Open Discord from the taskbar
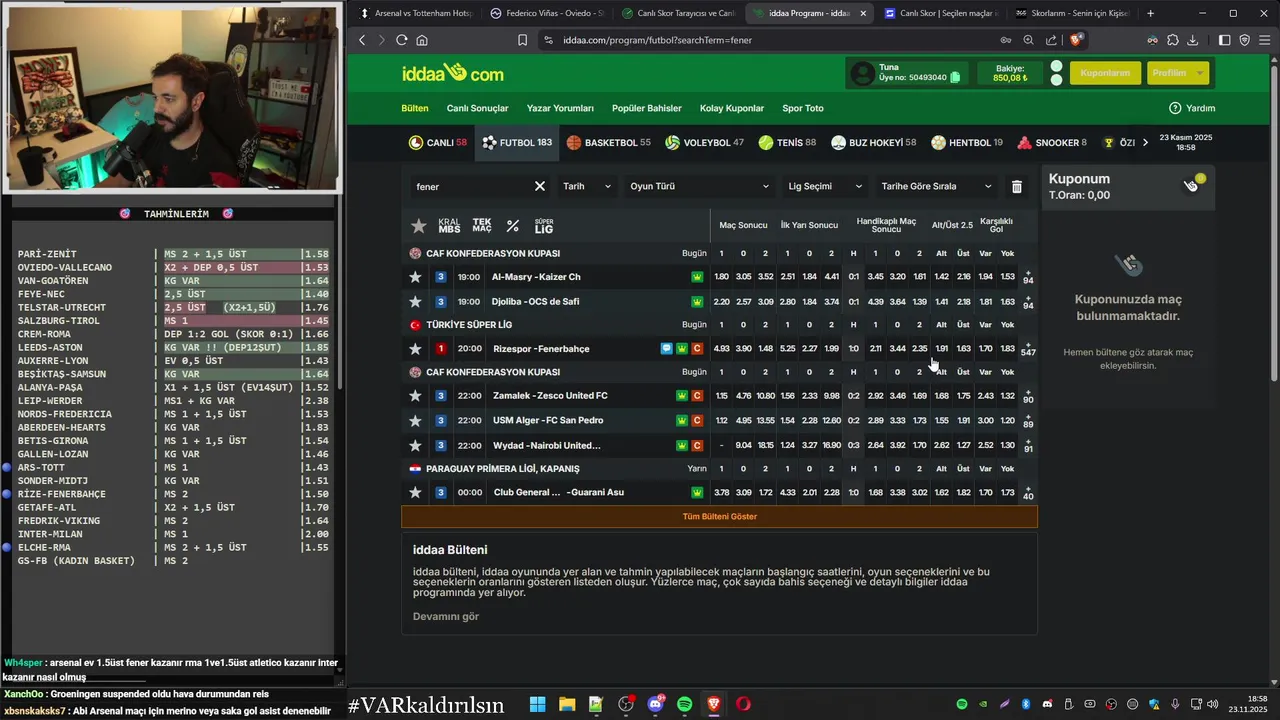Image resolution: width=1280 pixels, height=720 pixels. click(656, 704)
